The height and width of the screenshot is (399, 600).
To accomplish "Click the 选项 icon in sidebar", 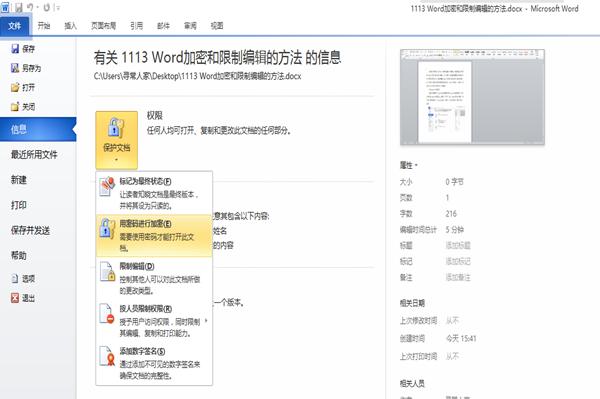I will (x=15, y=278).
